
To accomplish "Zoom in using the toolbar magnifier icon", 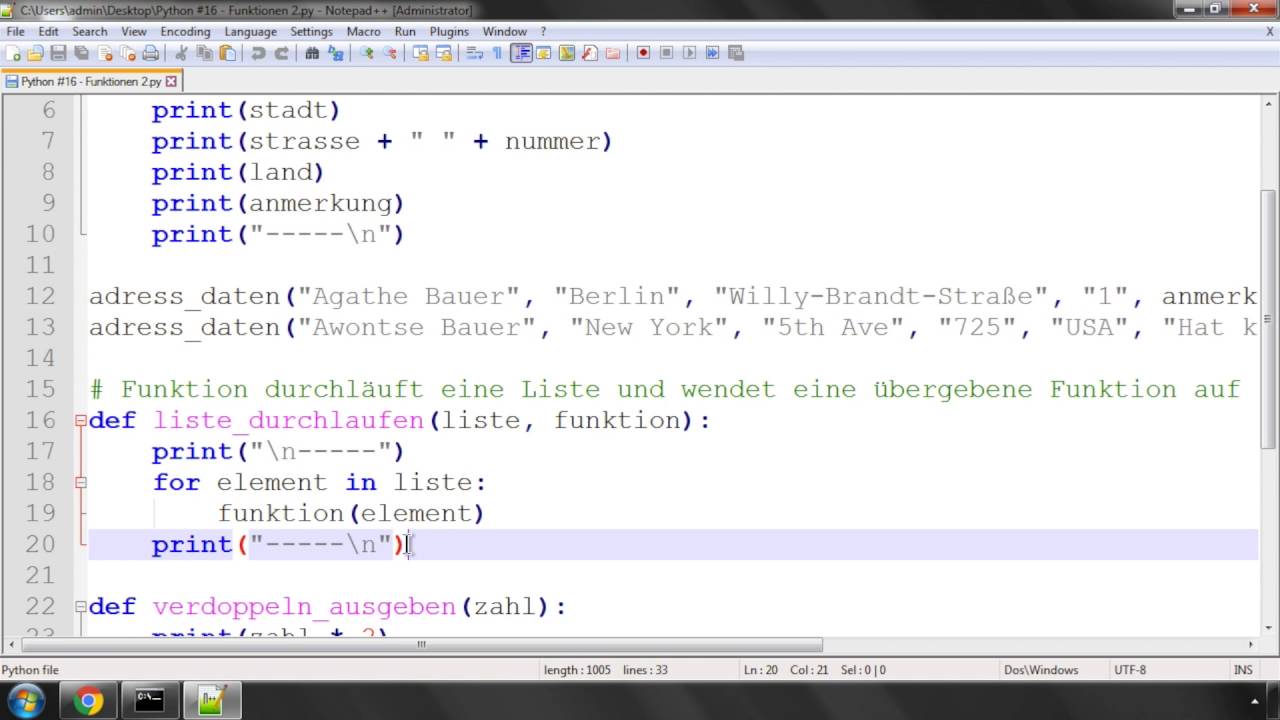I will 367,53.
